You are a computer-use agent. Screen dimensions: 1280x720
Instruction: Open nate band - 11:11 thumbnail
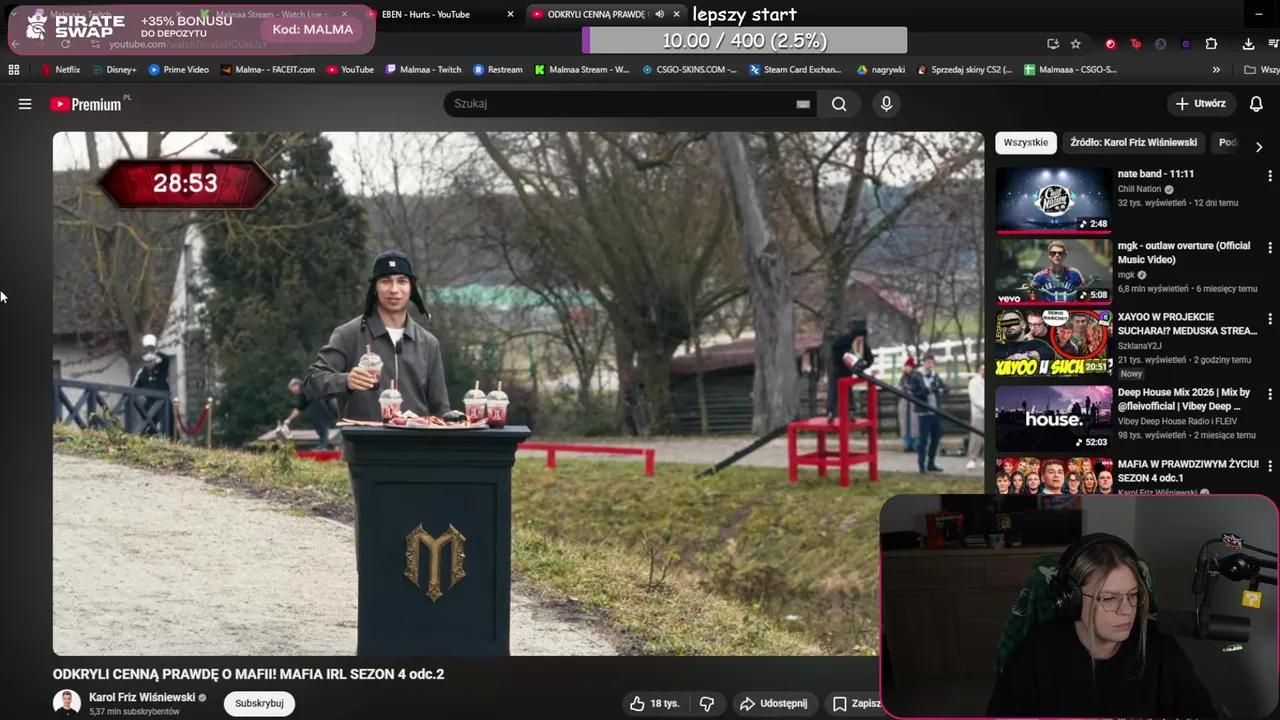(1053, 199)
